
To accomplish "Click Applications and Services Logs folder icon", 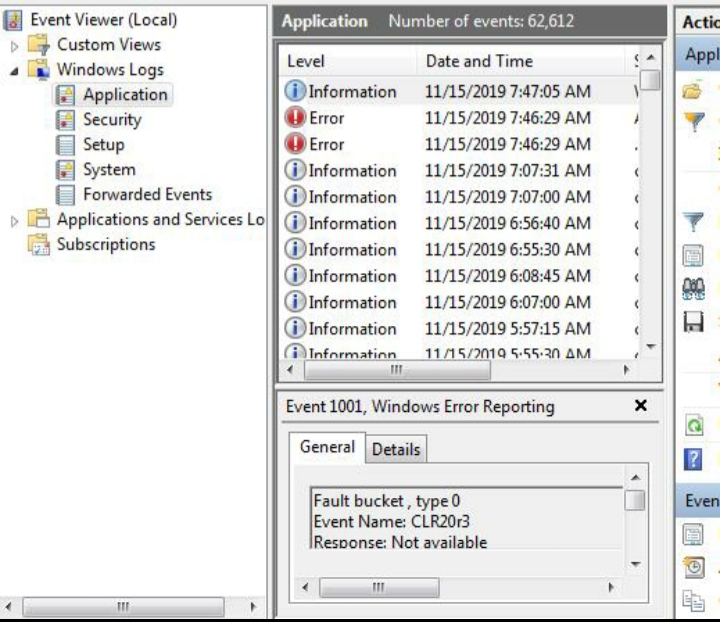I will click(x=38, y=219).
